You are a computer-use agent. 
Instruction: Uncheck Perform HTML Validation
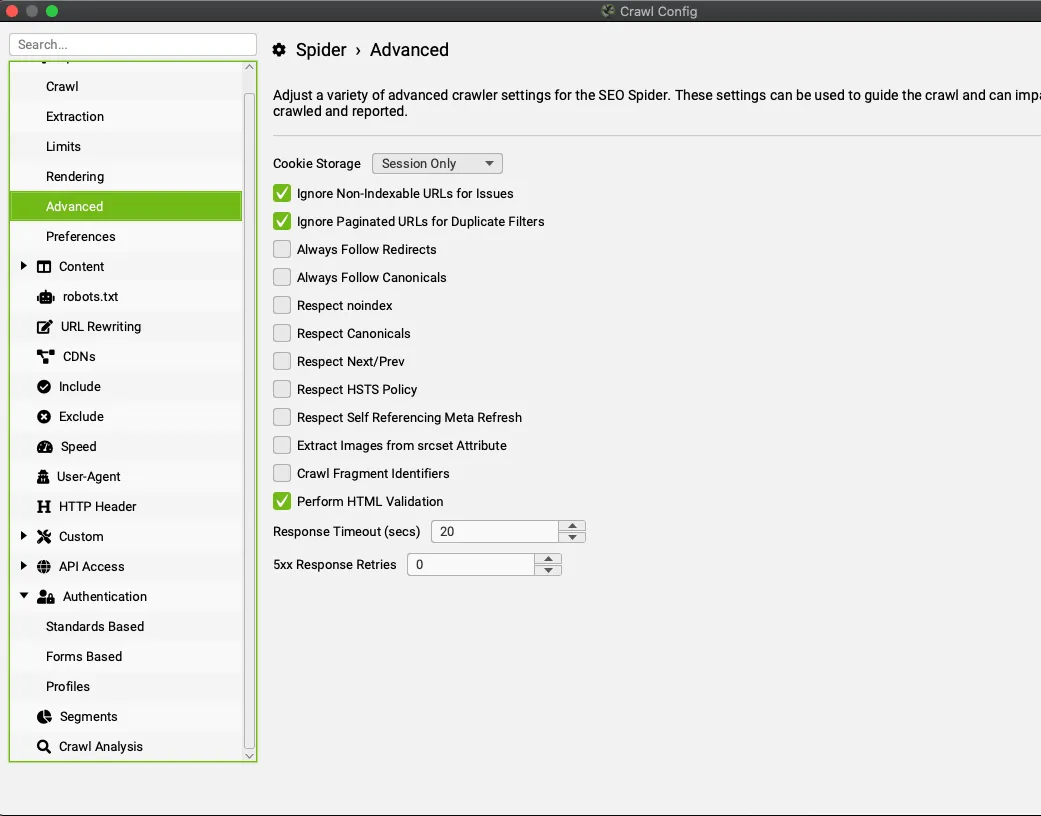282,502
